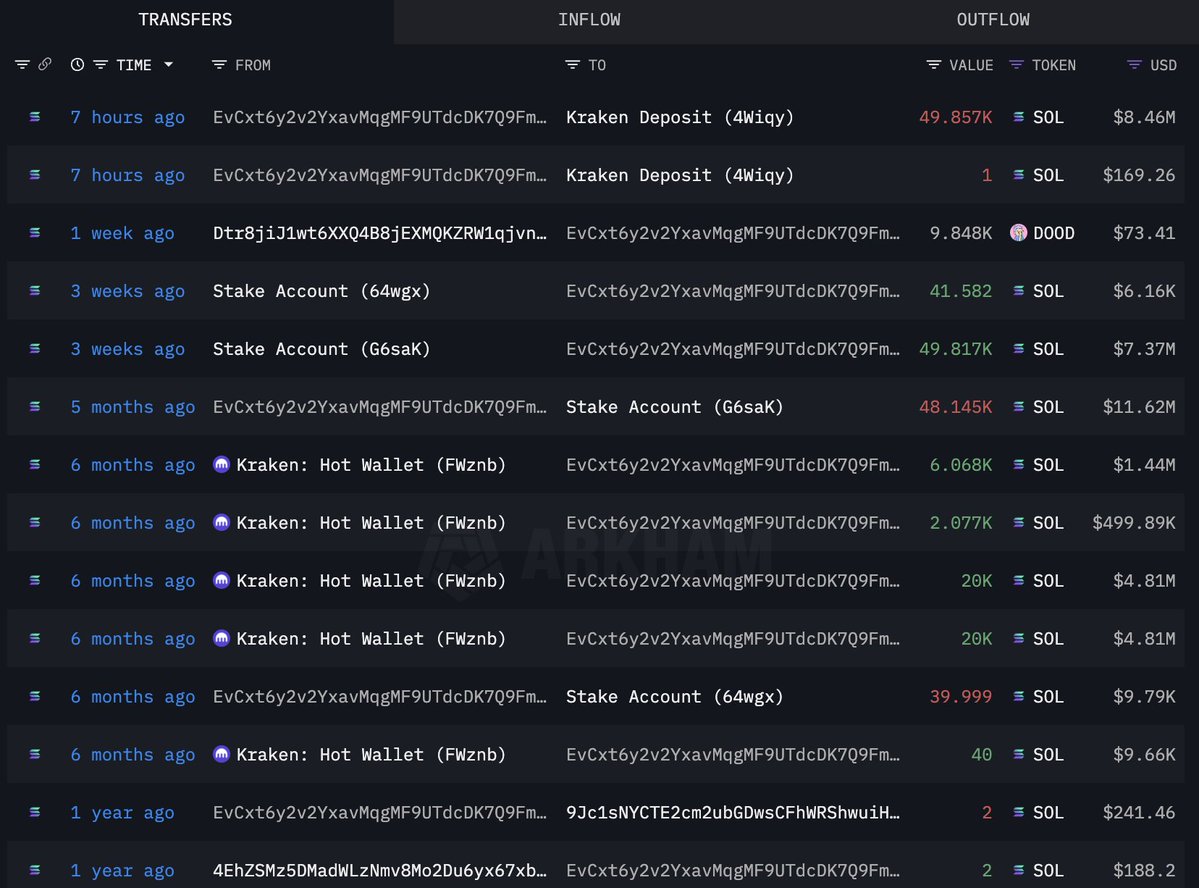Expand the TIME sort dropdown arrow
The image size is (1199, 888).
168,65
